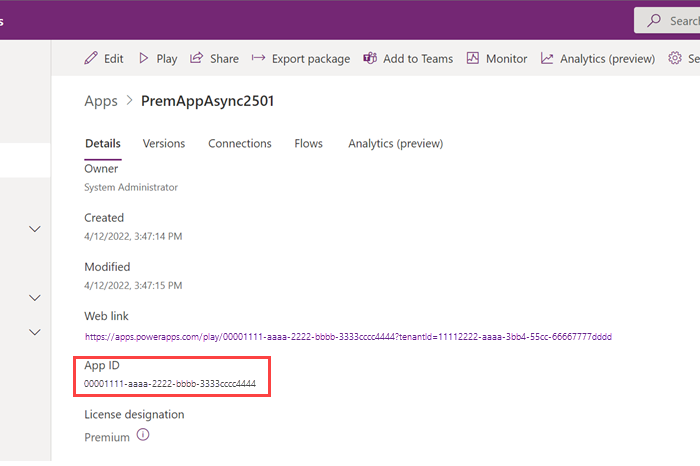This screenshot has width=700, height=466.
Task: Expand the first sidebar chevron
Action: (35, 229)
